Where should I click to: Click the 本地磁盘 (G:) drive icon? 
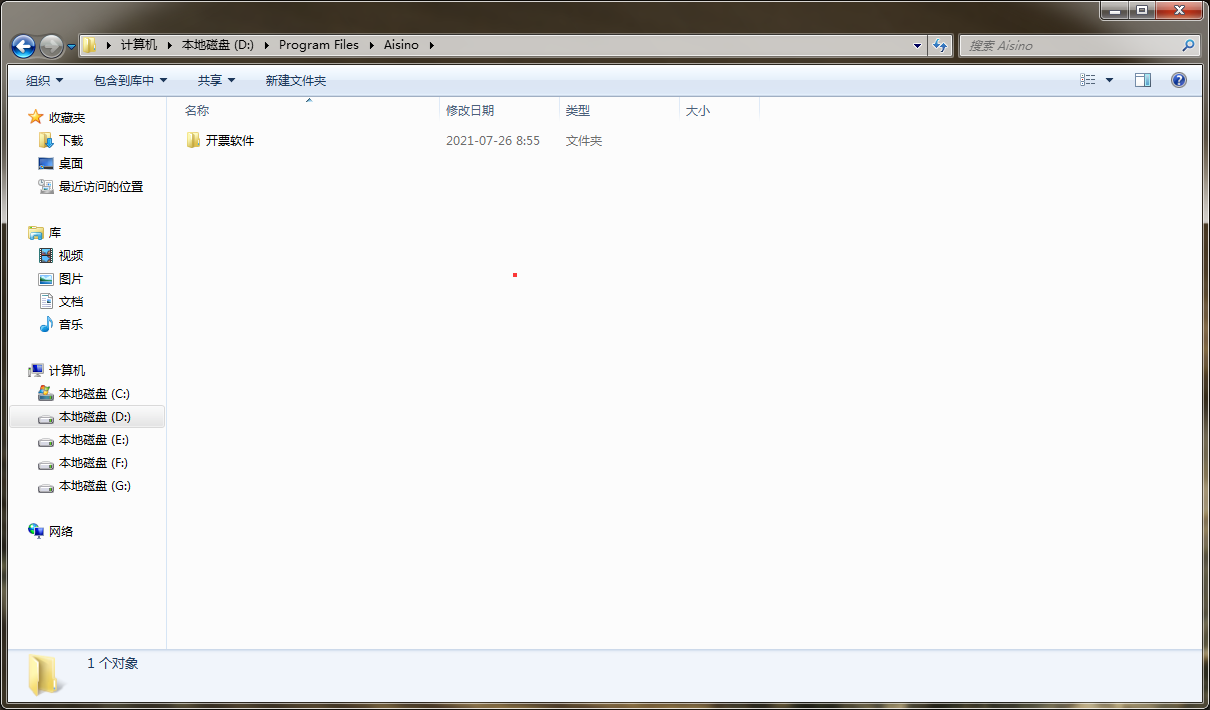46,487
